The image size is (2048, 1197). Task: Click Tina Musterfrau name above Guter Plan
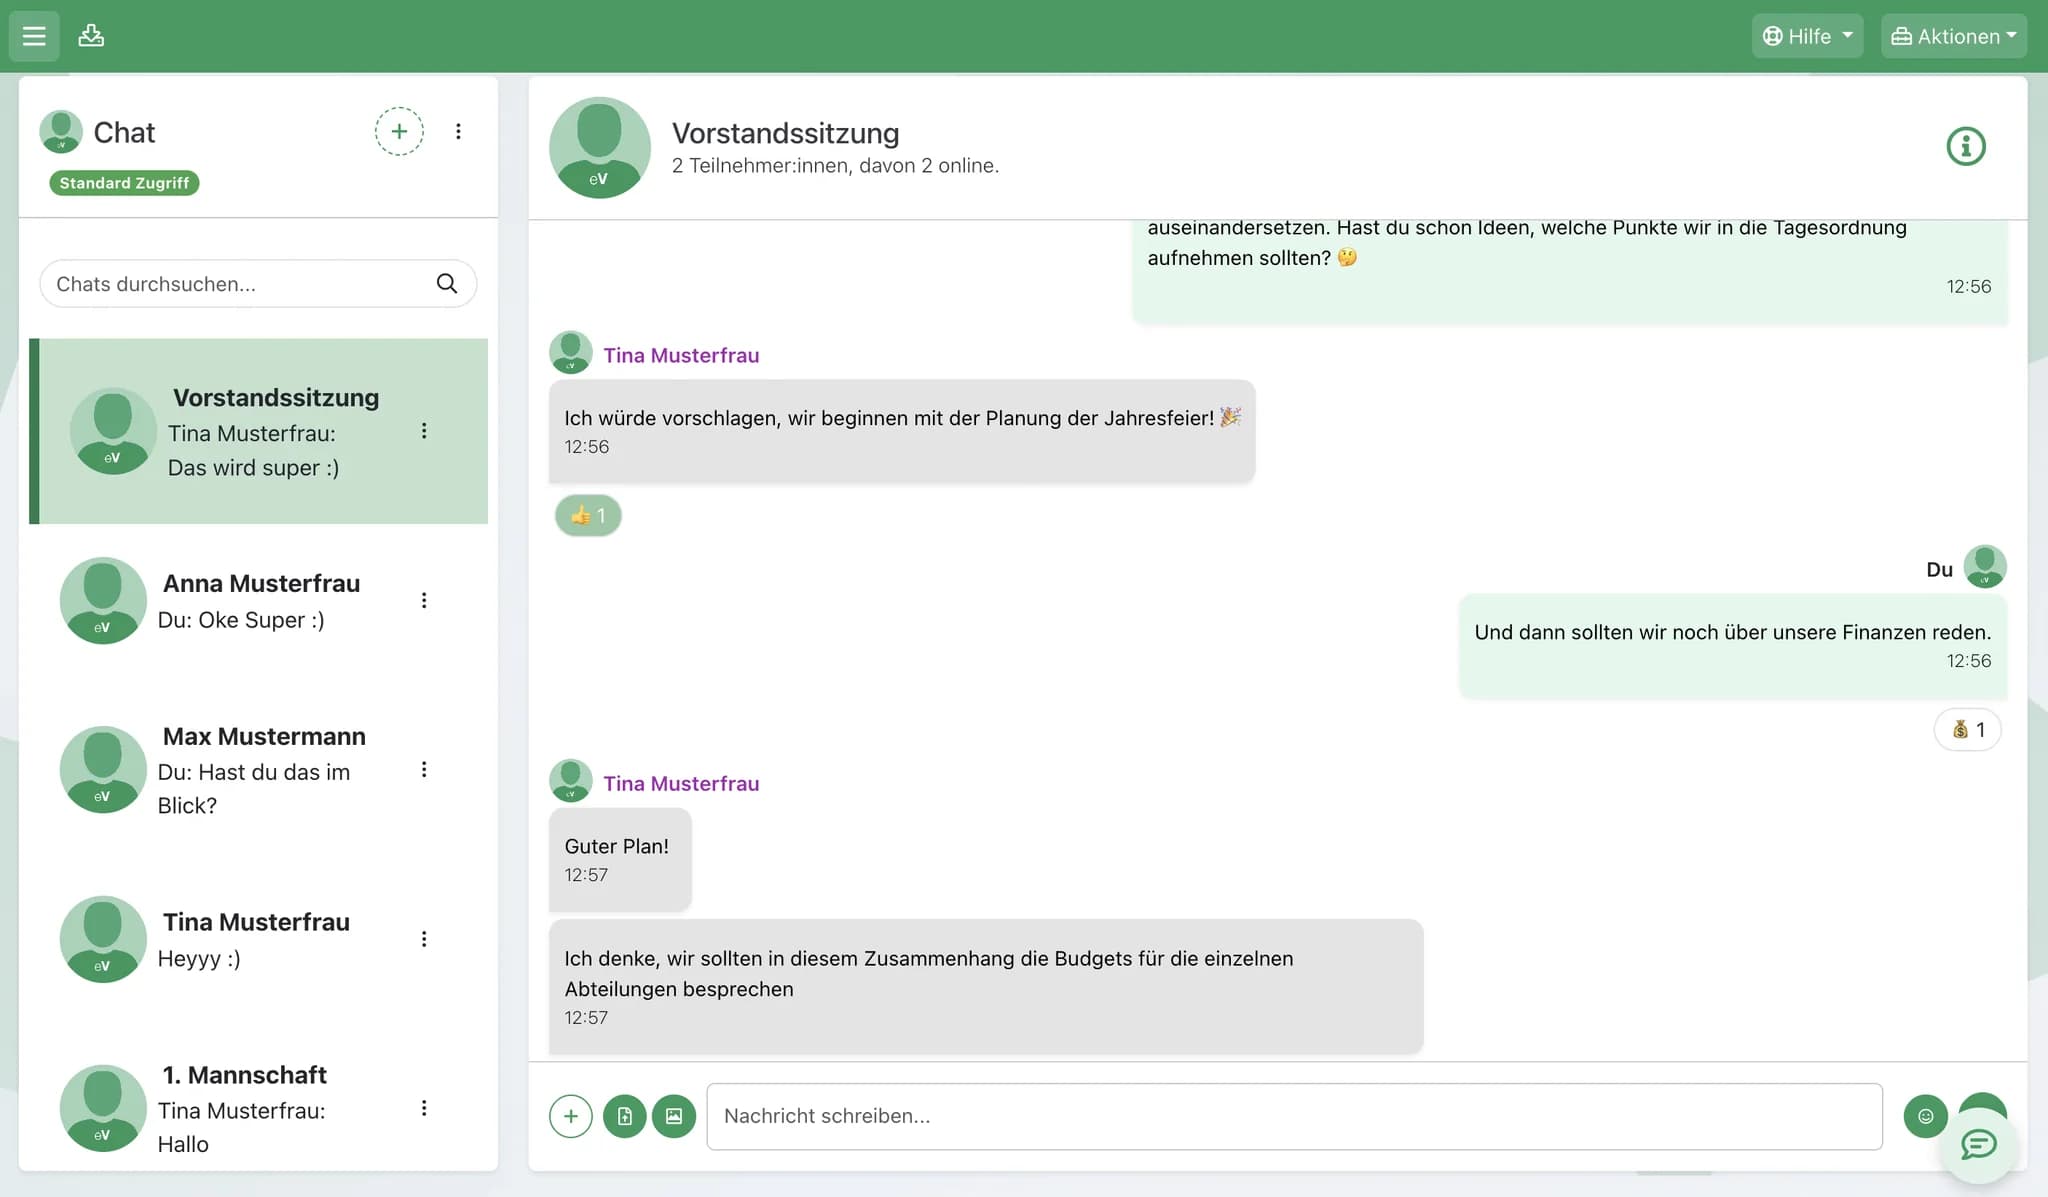coord(681,783)
